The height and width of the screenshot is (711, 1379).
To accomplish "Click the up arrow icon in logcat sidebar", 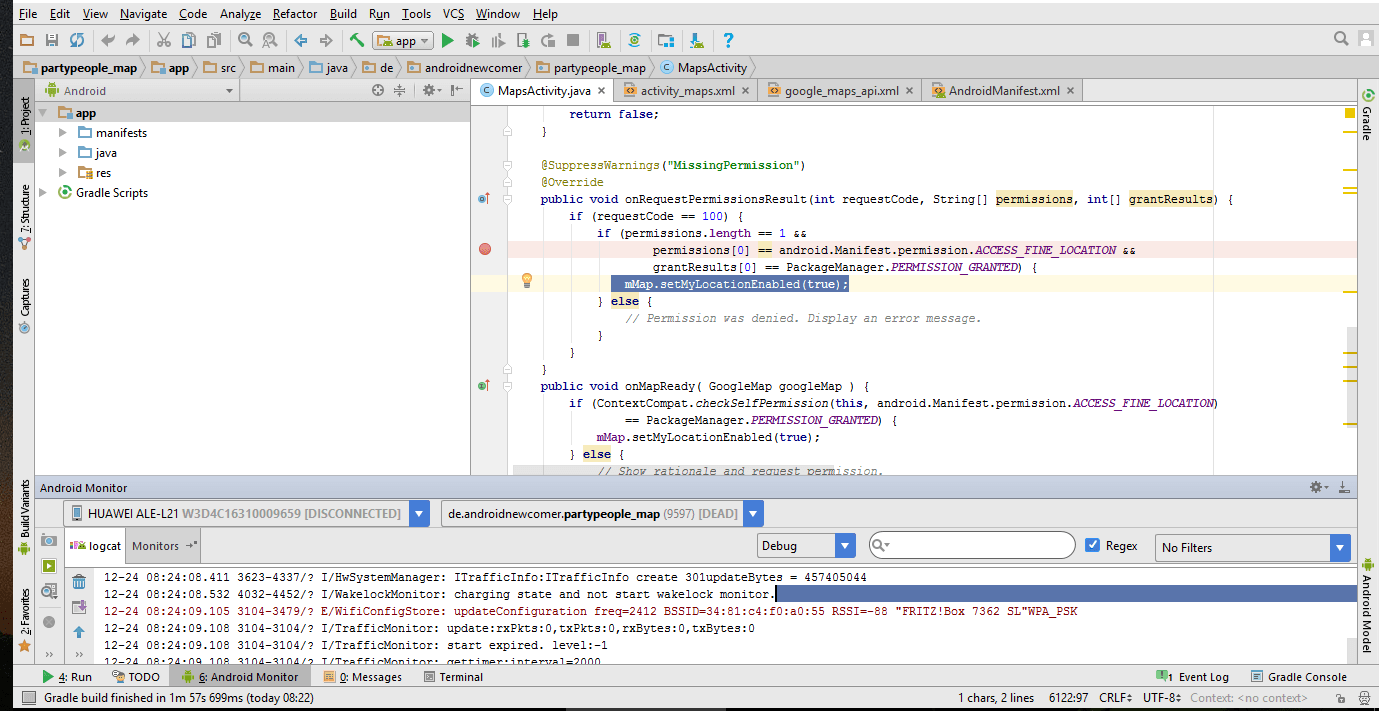I will (x=79, y=632).
